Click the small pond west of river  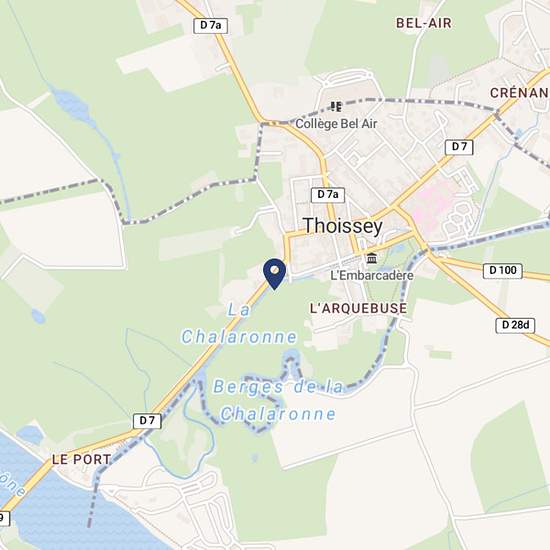[x=38, y=316]
